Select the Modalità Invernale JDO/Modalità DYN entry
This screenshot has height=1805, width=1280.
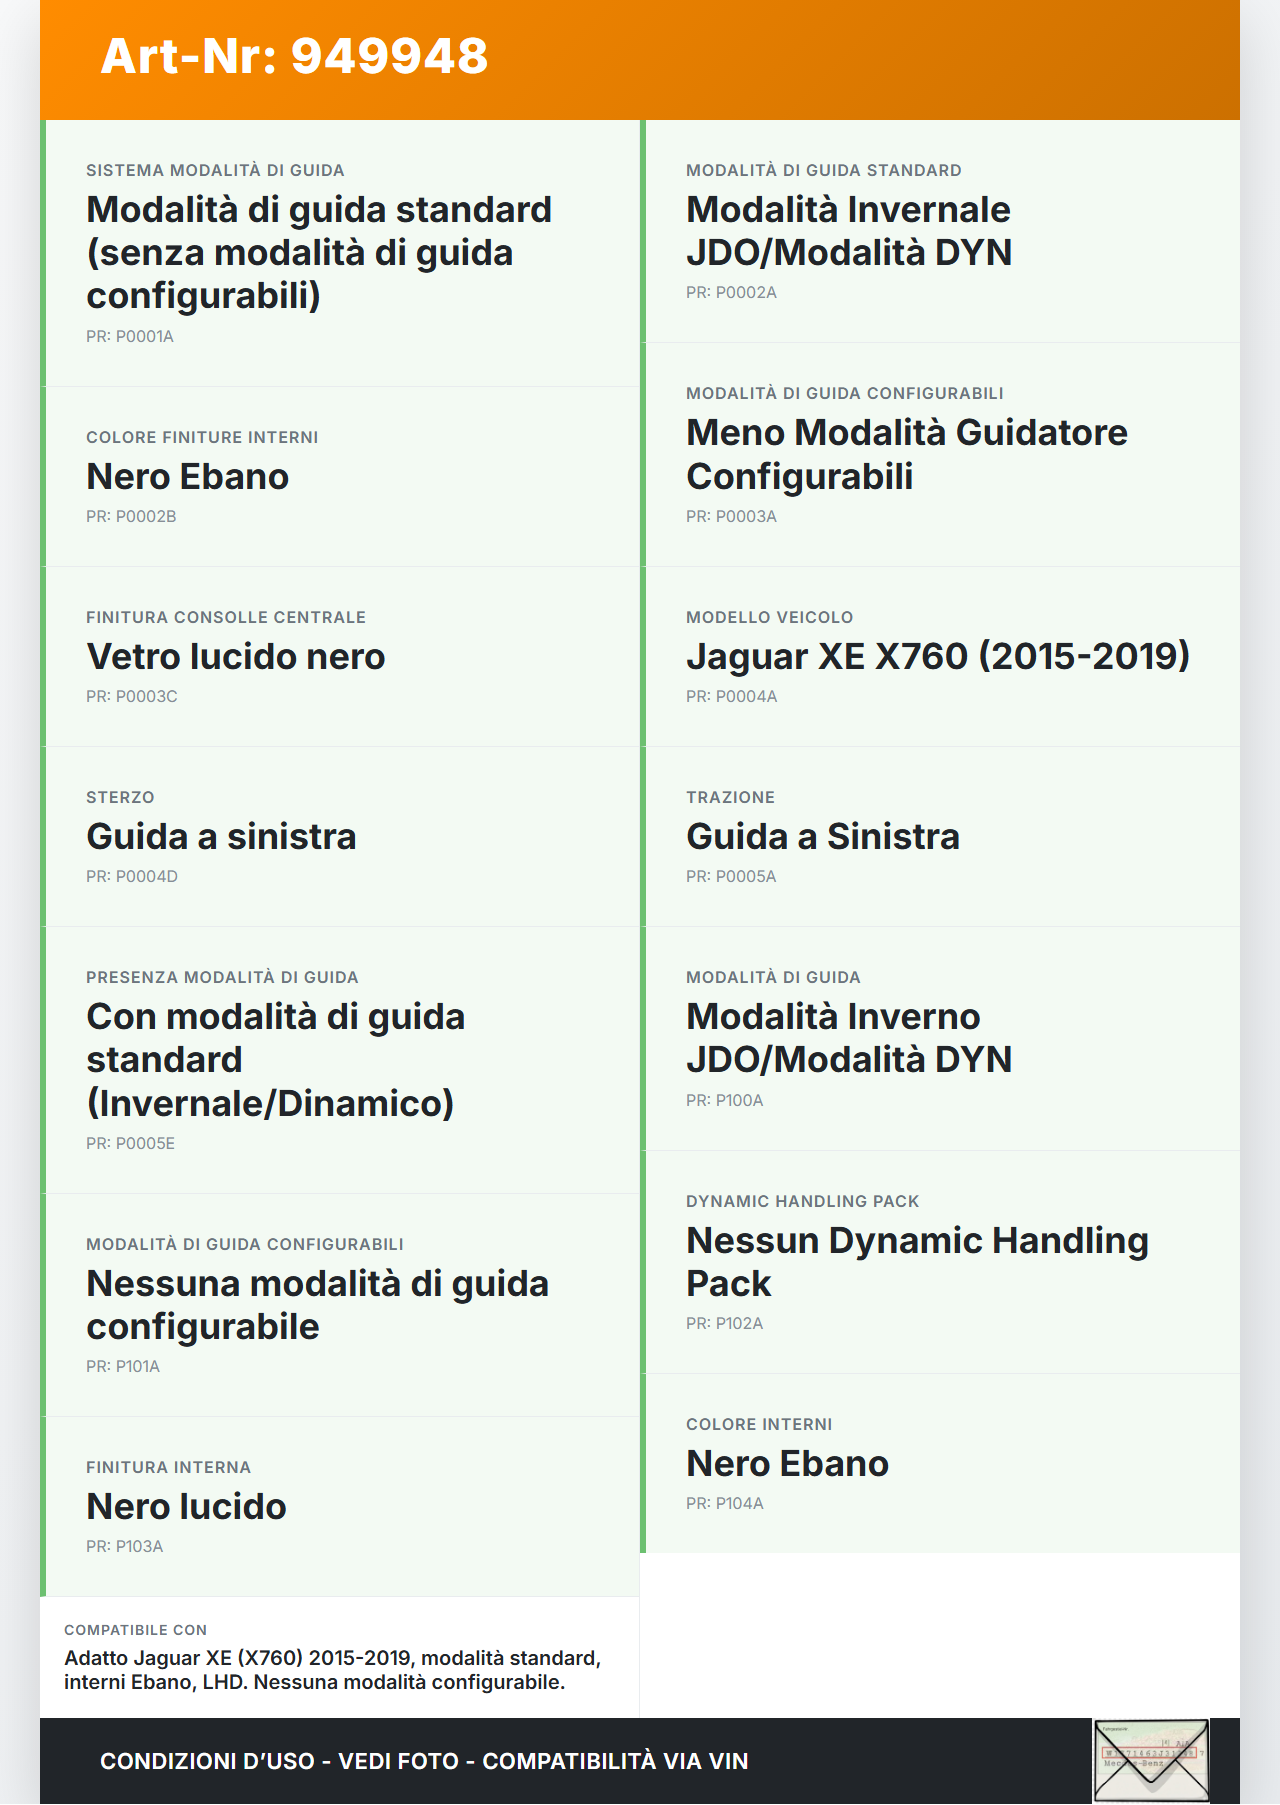click(x=849, y=231)
